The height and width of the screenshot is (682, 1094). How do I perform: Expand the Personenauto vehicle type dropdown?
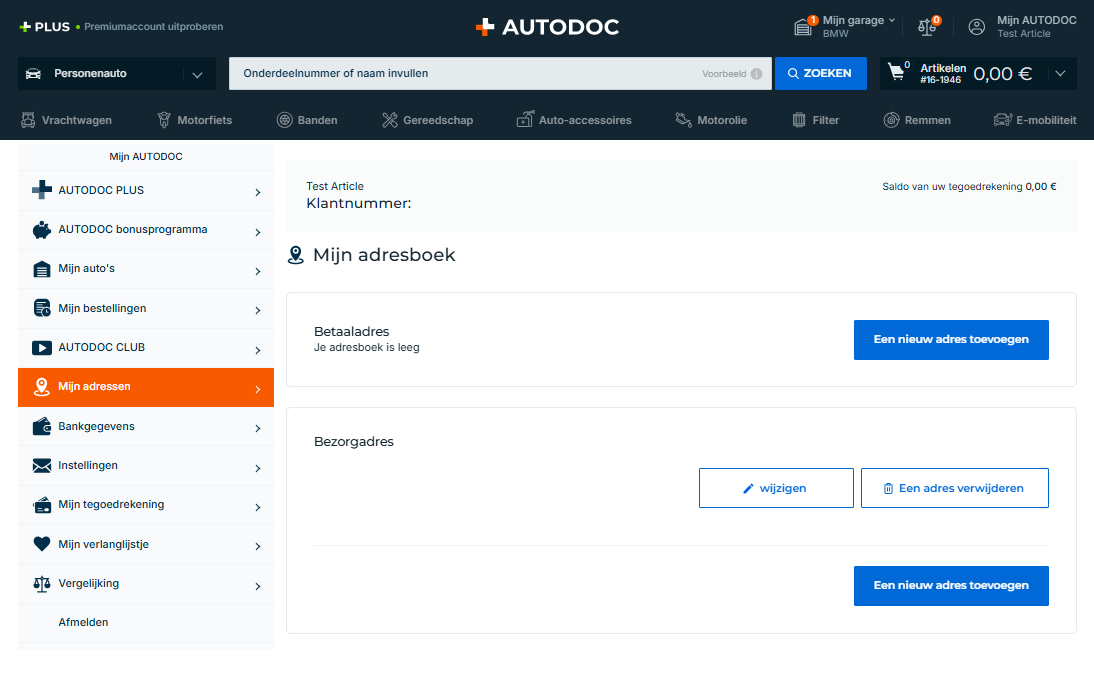(196, 74)
